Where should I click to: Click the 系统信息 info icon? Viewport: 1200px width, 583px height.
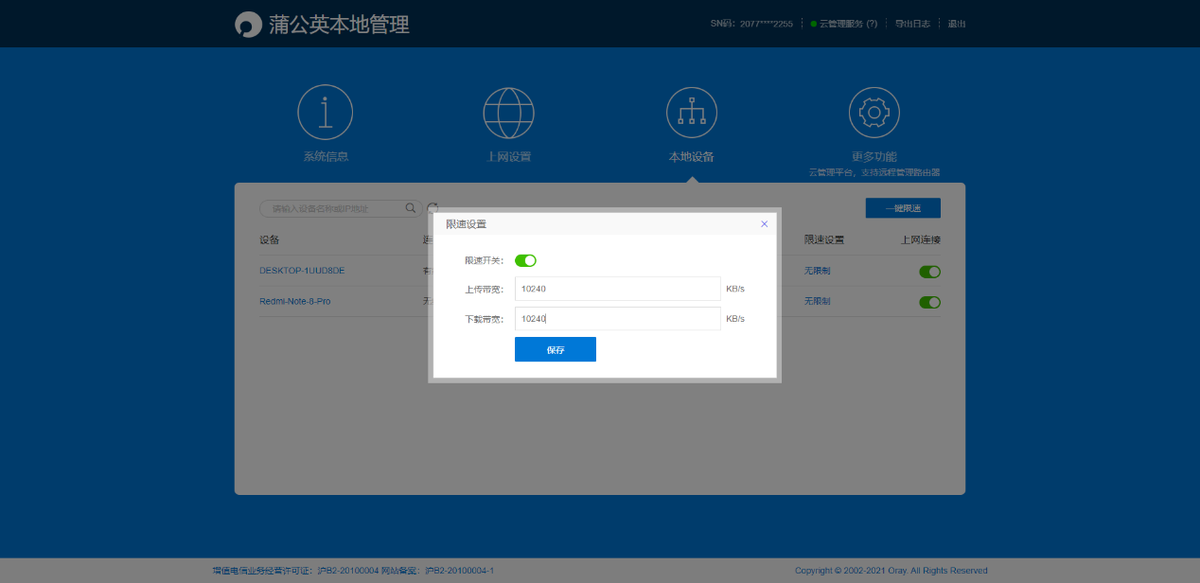(x=325, y=113)
